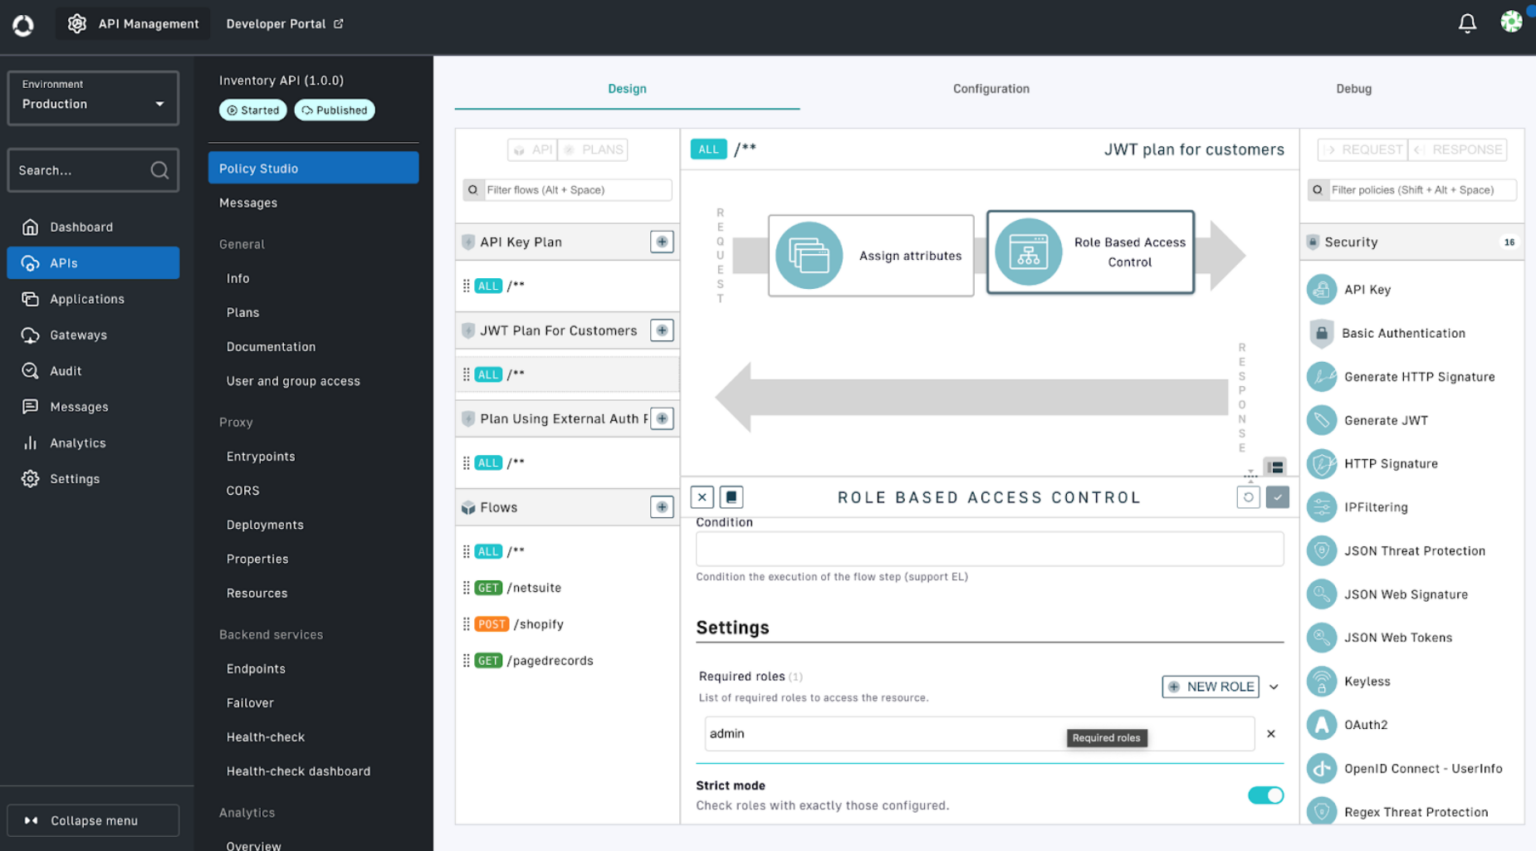Disable the Strict mode toggle

point(1266,795)
